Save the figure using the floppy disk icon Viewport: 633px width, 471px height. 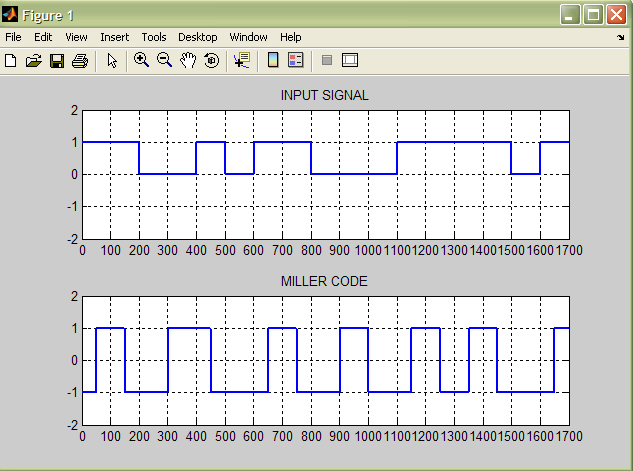pyautogui.click(x=57, y=61)
